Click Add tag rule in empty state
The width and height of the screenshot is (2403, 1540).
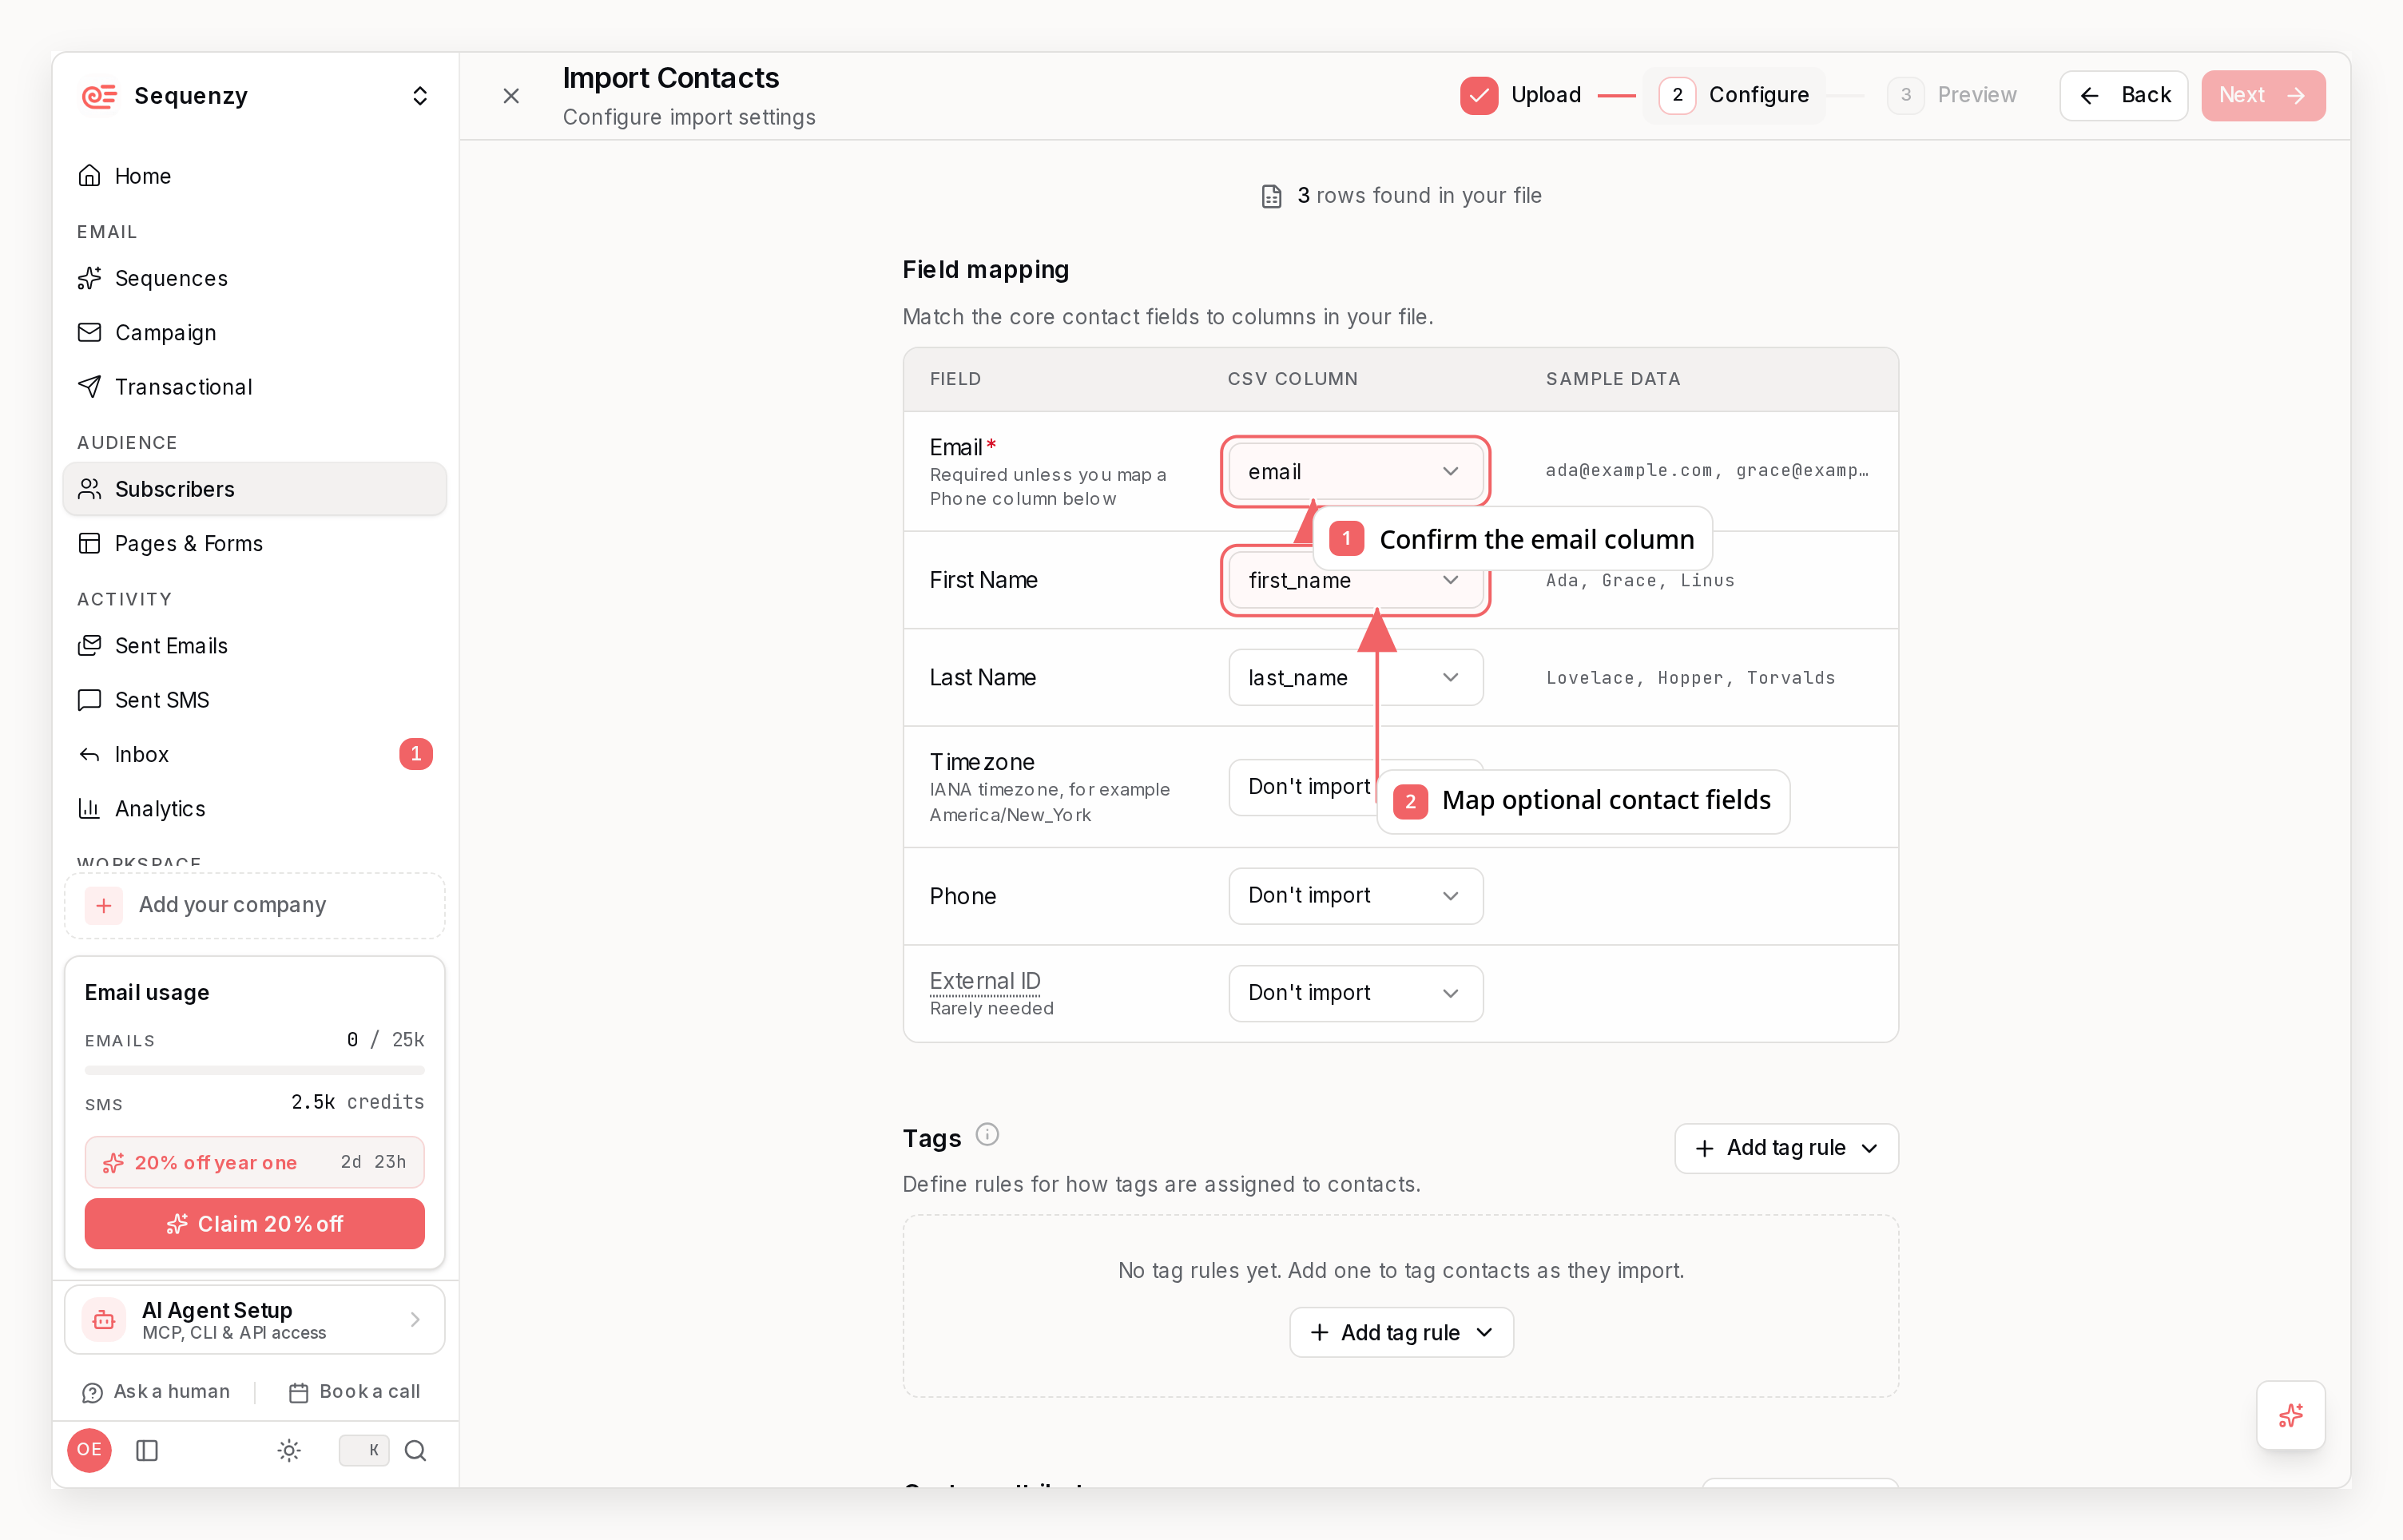coord(1401,1332)
